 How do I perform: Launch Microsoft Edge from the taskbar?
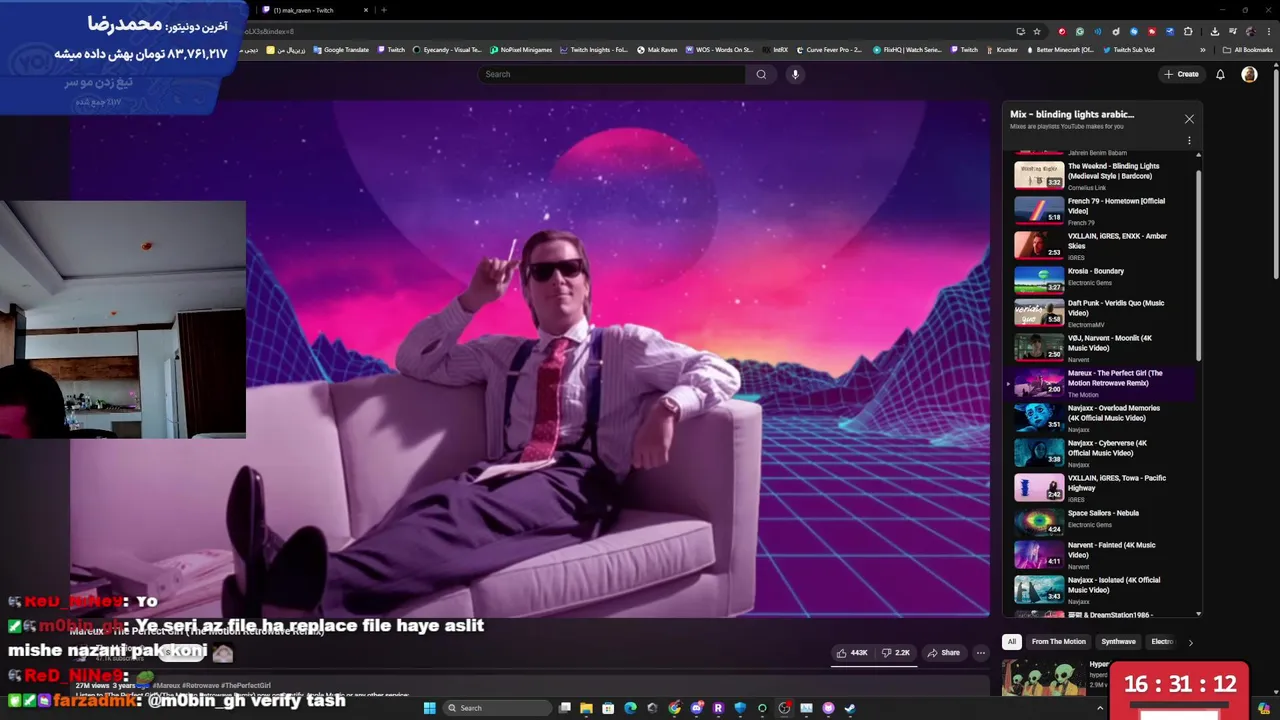click(630, 708)
